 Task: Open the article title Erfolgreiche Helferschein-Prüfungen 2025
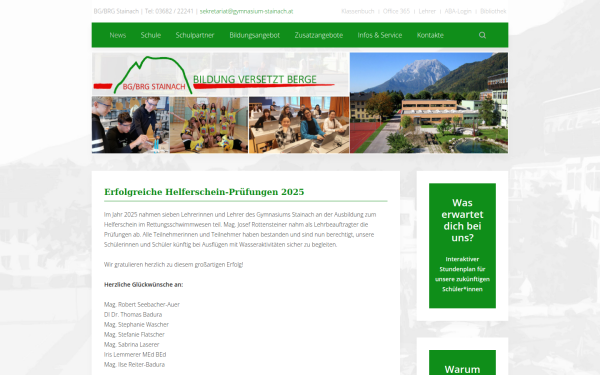pos(204,192)
